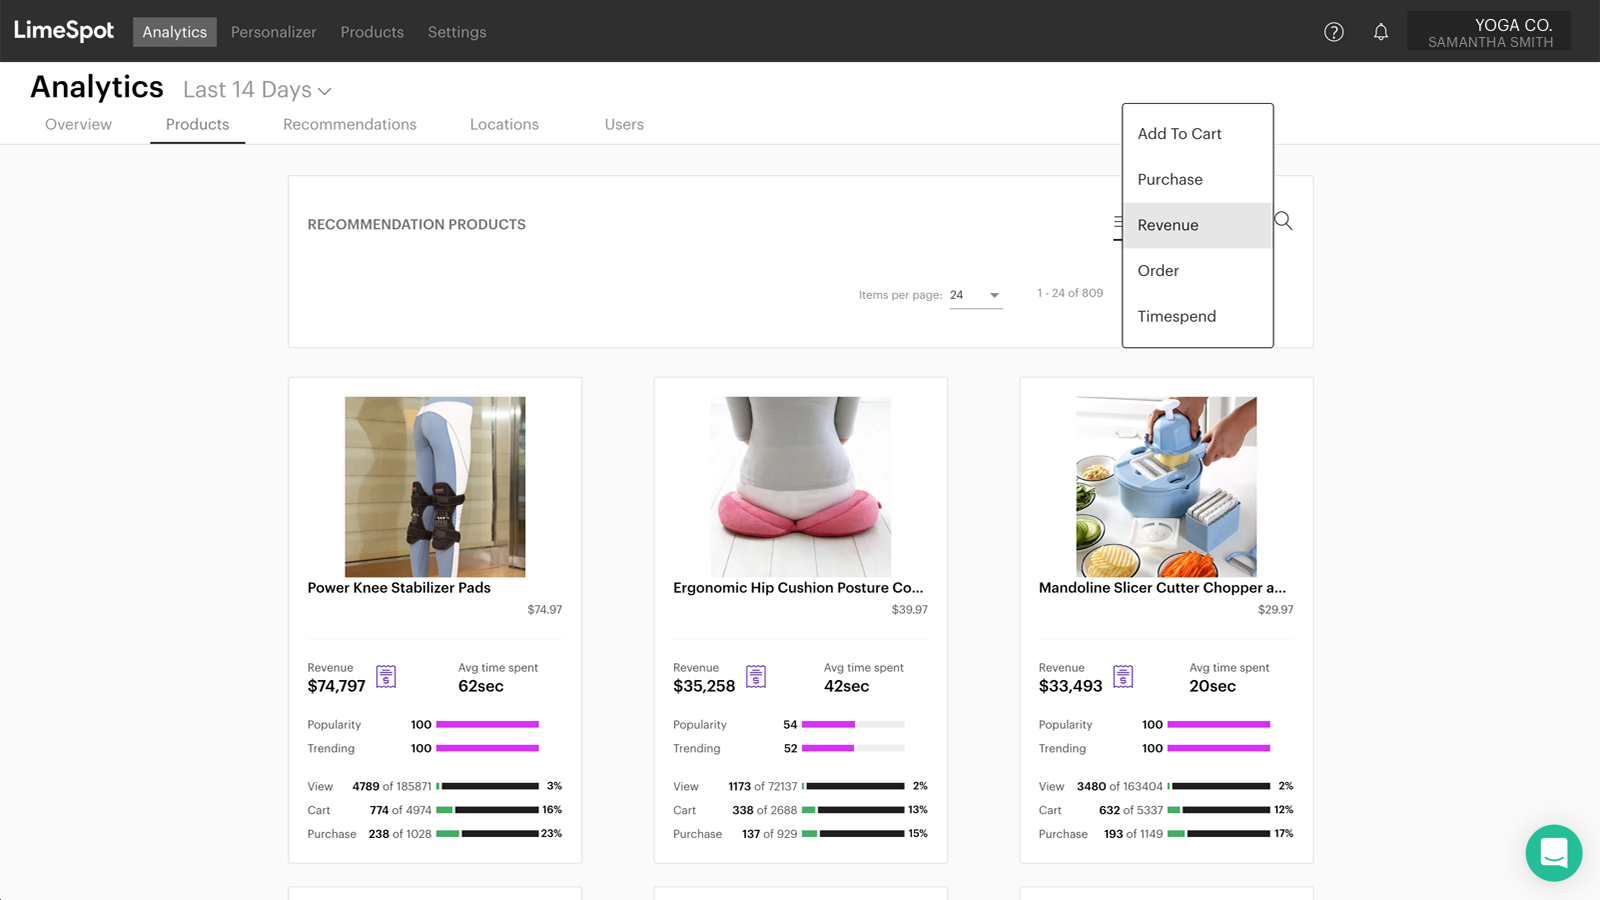The image size is (1600, 900).
Task: Click the 20sec average time spent
Action: click(x=1212, y=686)
